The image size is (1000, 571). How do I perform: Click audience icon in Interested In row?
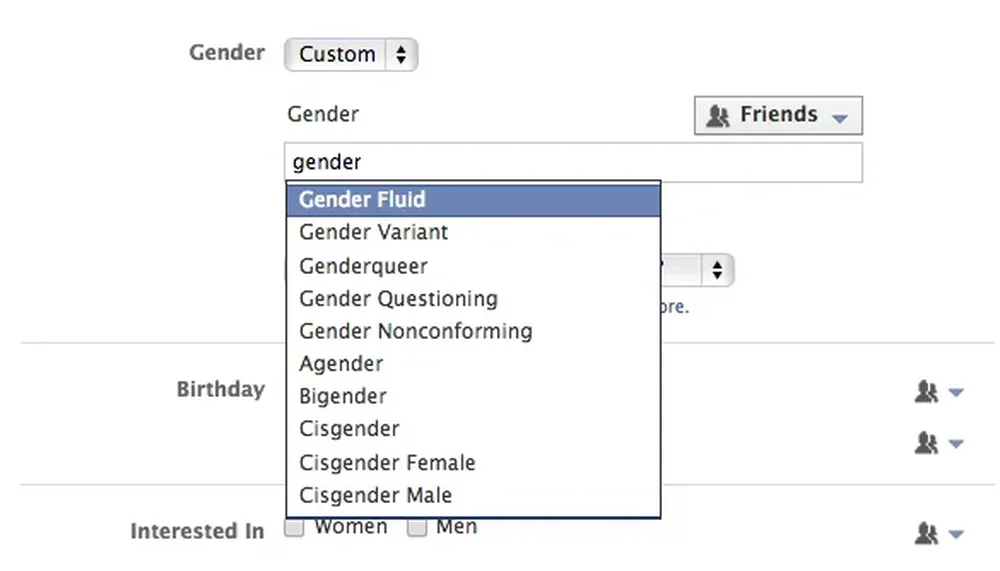tap(938, 535)
